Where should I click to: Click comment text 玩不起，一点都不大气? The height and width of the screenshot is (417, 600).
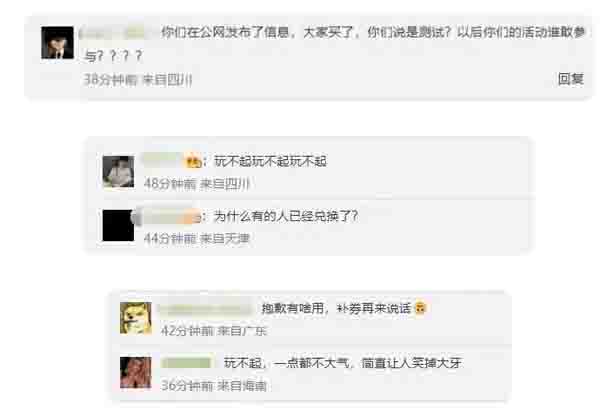click(287, 363)
